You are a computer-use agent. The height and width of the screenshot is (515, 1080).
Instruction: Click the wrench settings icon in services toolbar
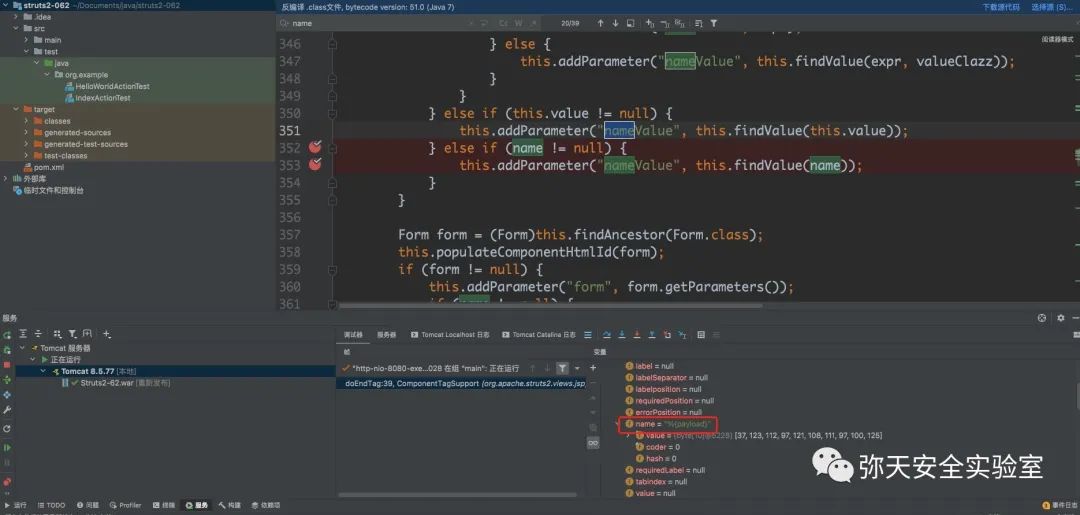click(7, 410)
